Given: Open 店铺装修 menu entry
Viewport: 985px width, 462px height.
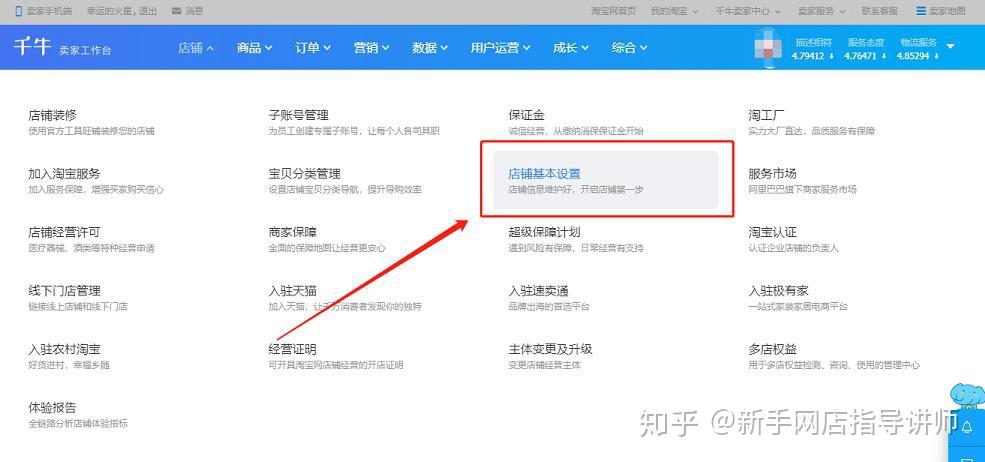Looking at the screenshot, I should coord(91,123).
